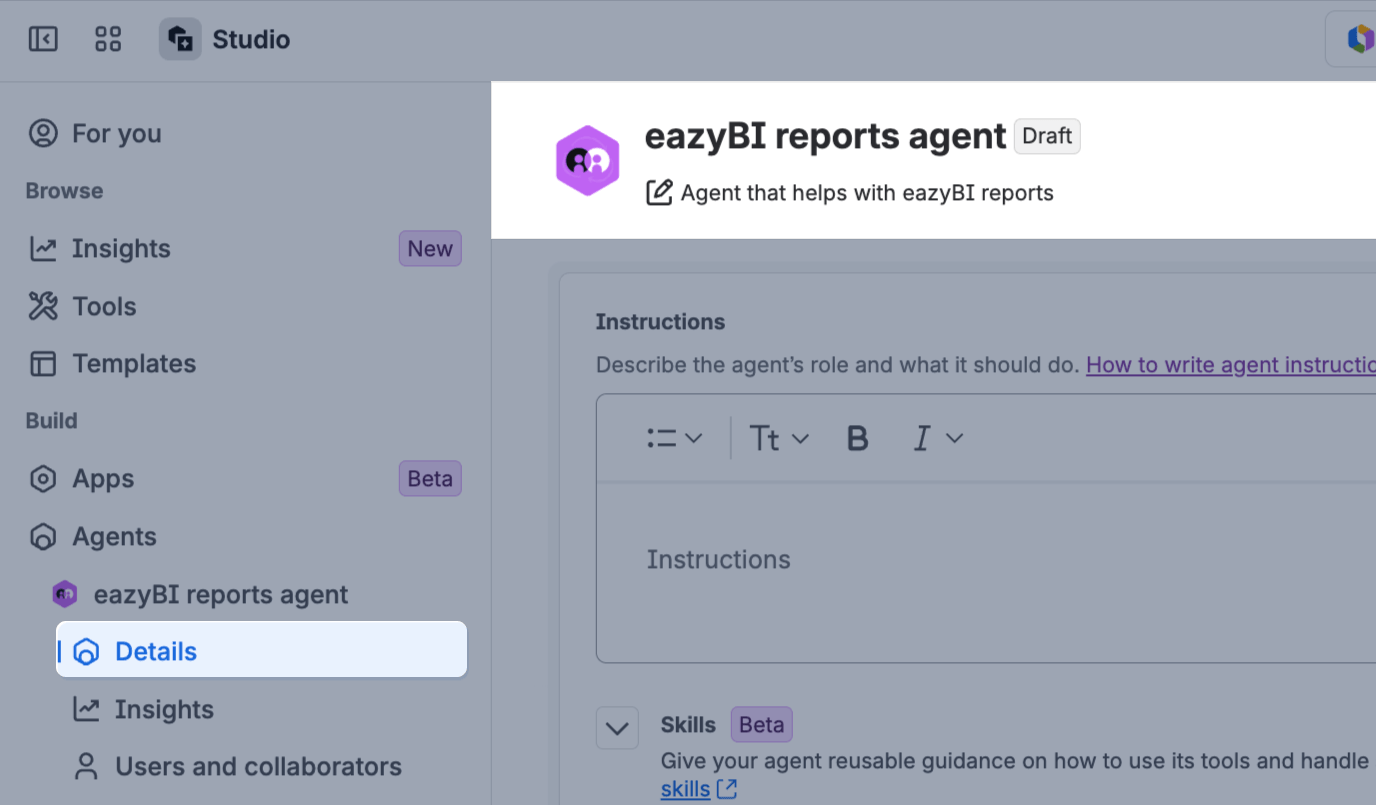
Task: Click the Insights chart icon under Browse
Action: [x=43, y=248]
